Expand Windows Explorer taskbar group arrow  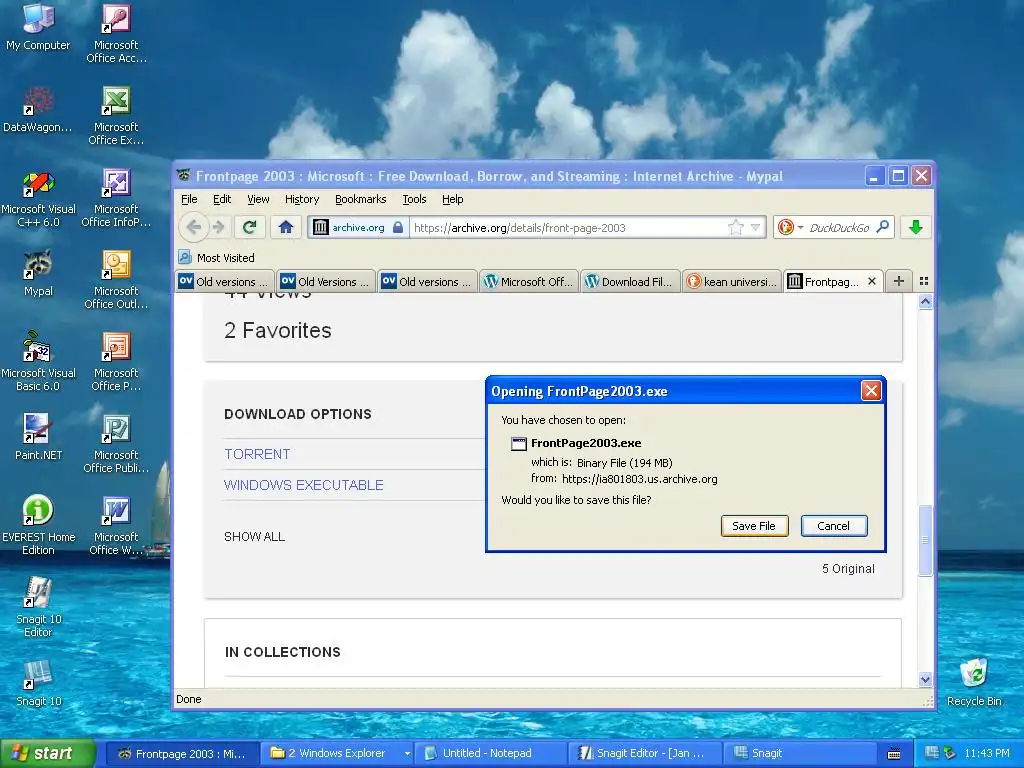tap(407, 754)
